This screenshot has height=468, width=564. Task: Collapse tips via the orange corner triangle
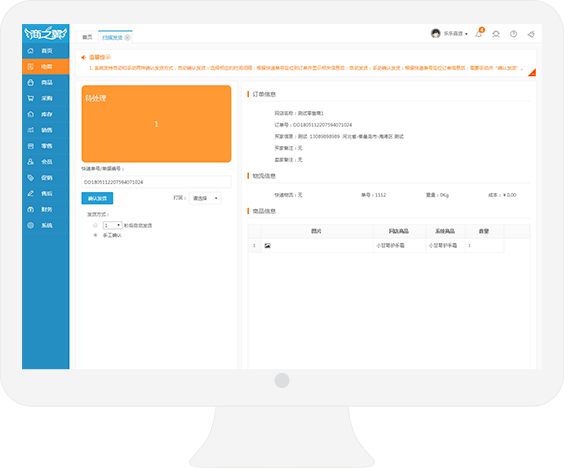point(533,73)
